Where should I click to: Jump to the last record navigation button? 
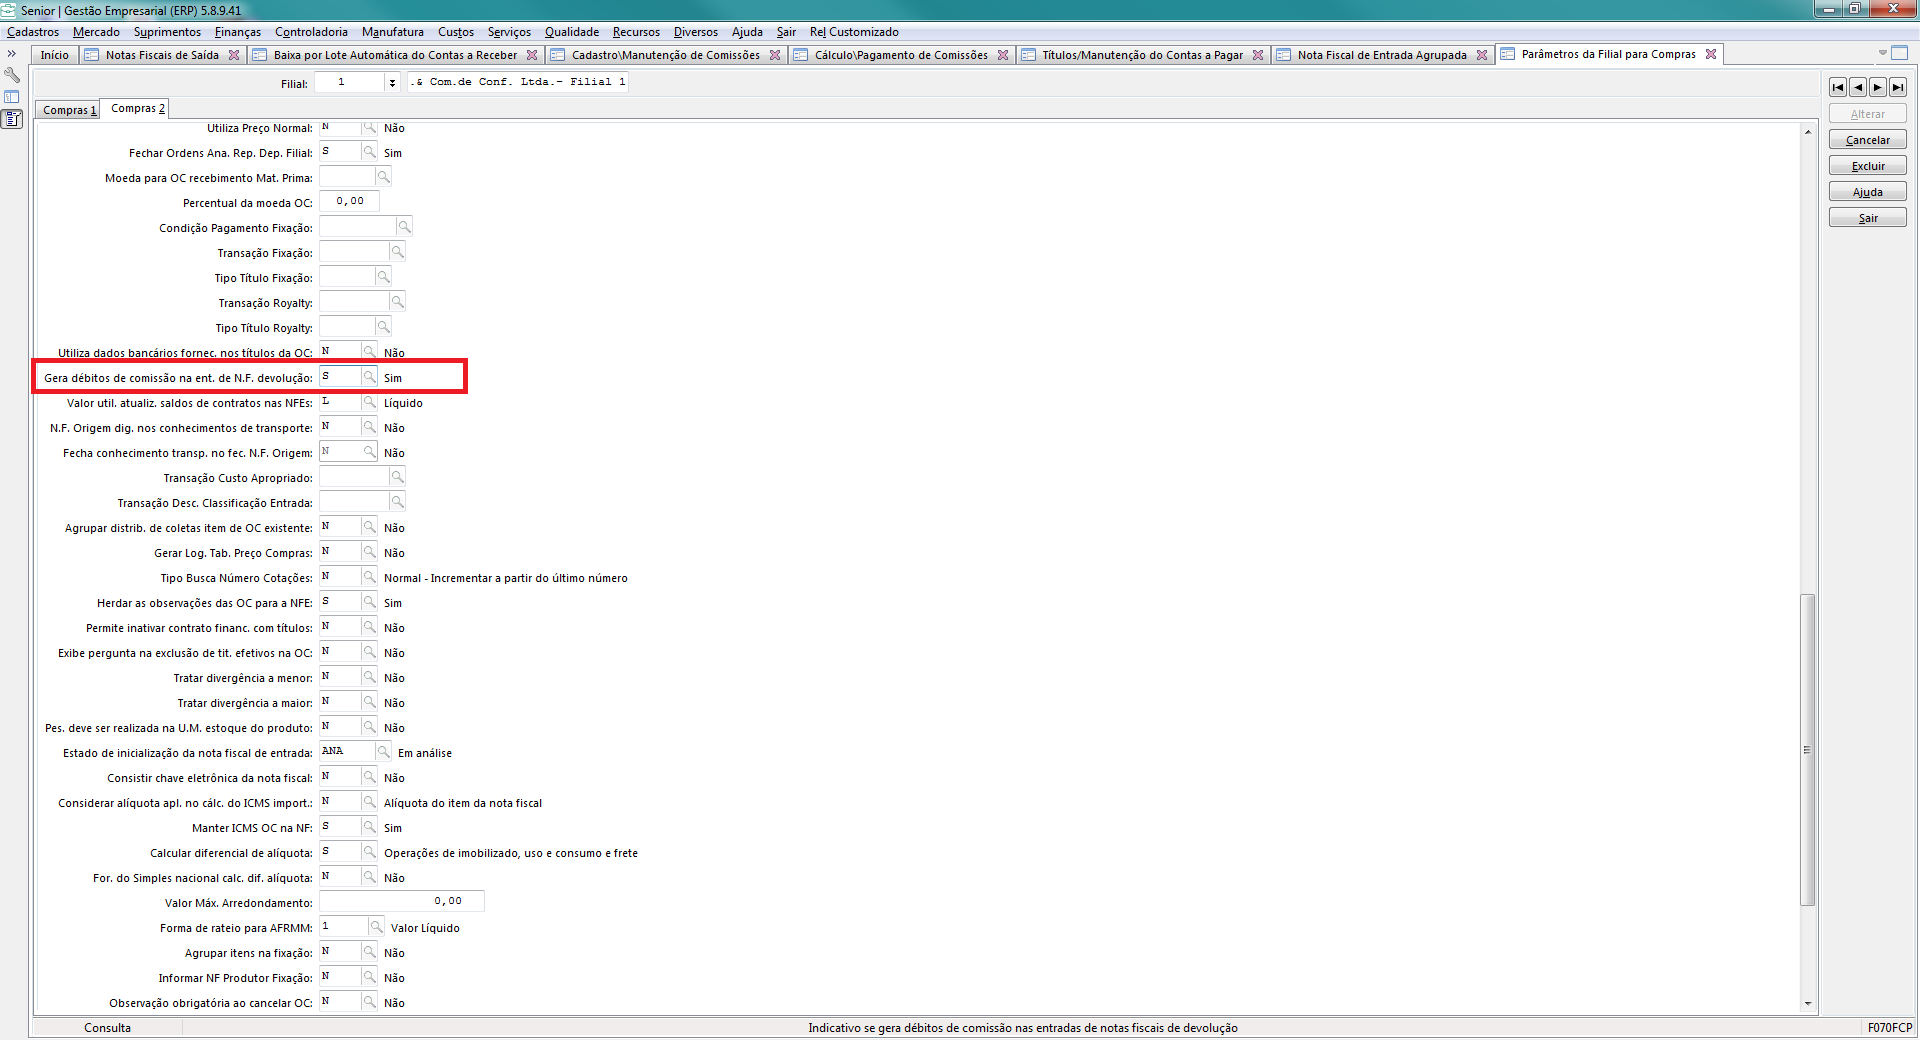click(1897, 87)
